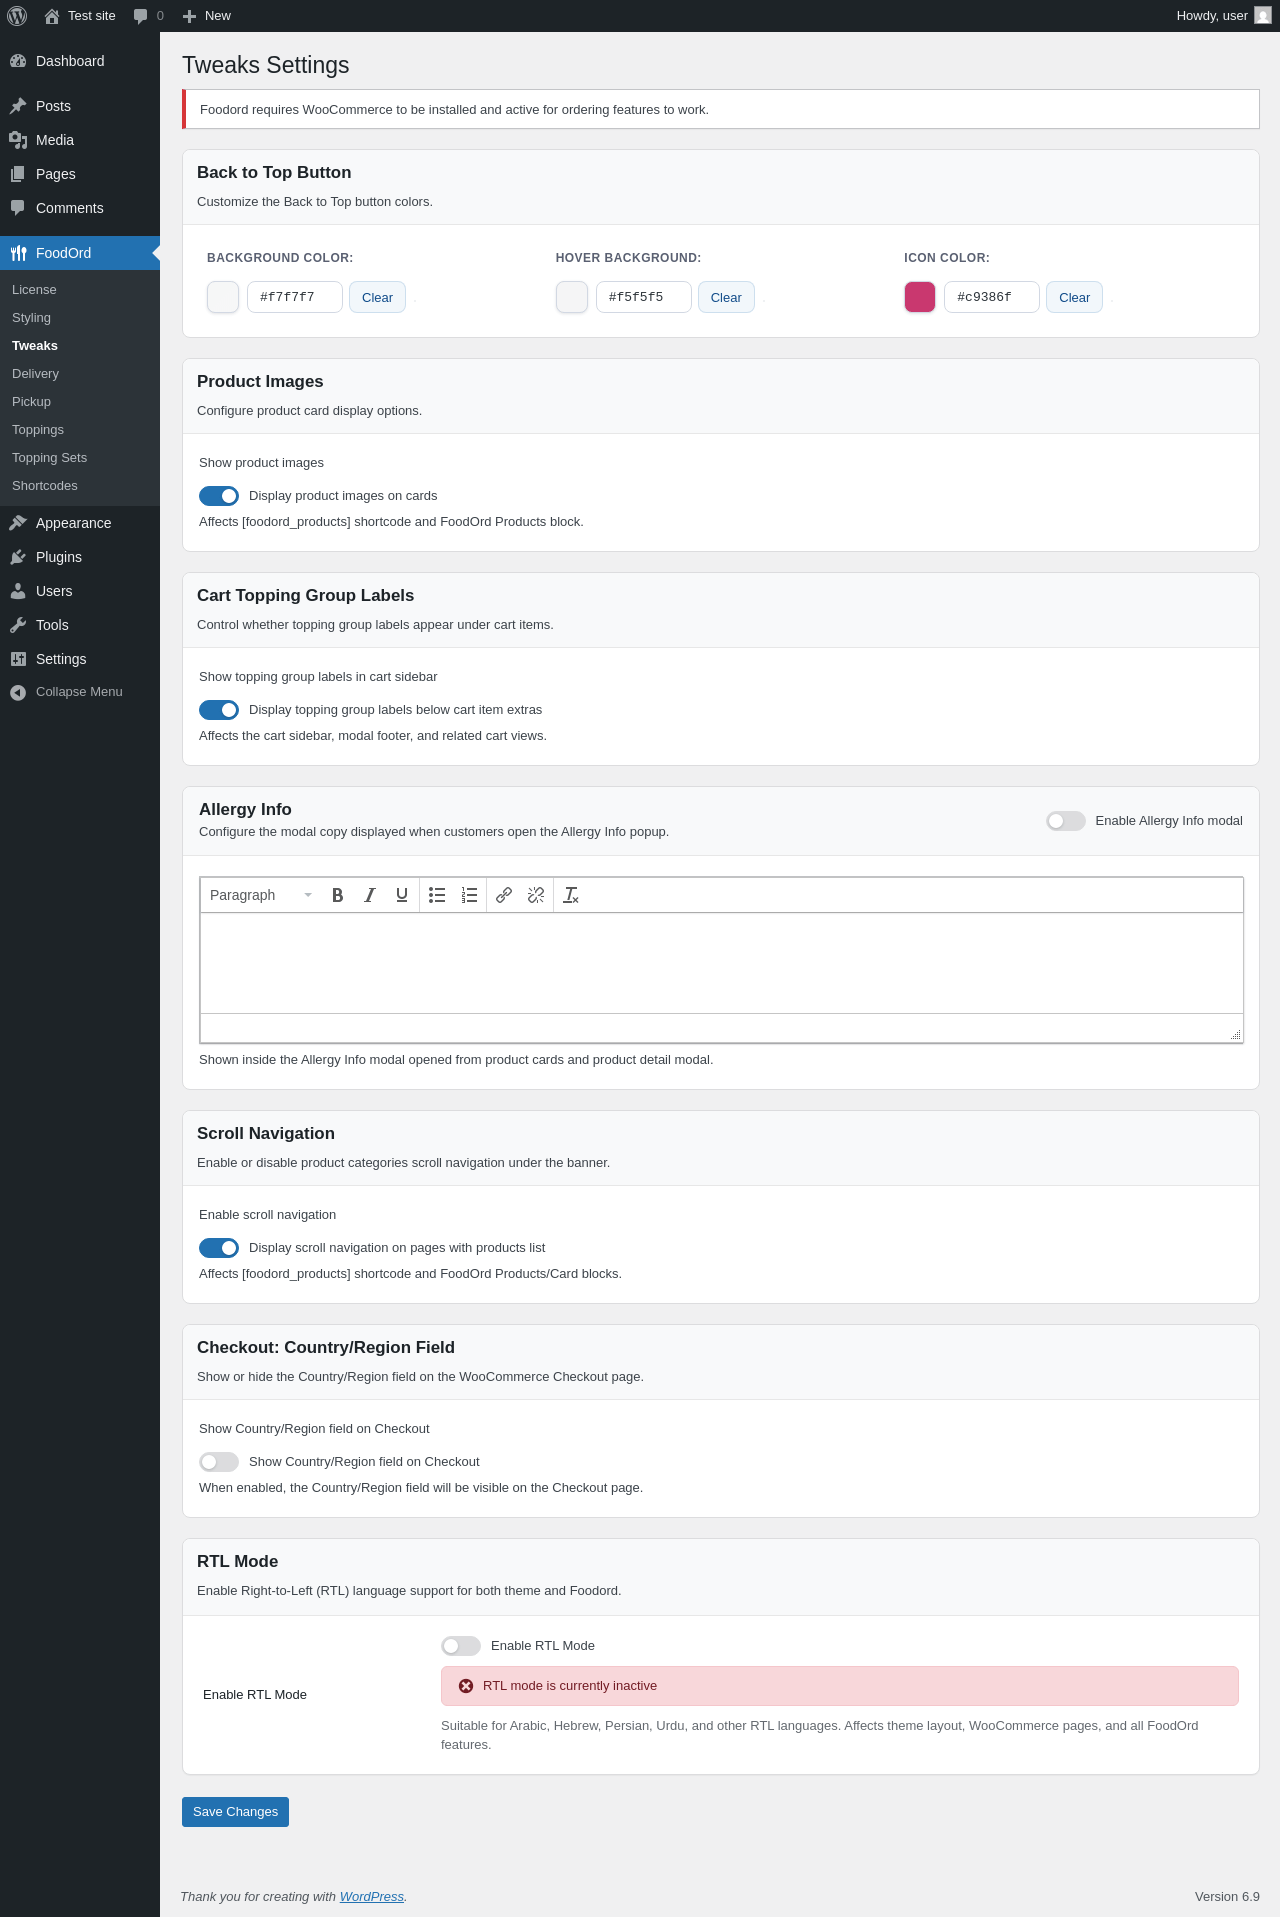Click the Save Changes button

click(235, 1812)
